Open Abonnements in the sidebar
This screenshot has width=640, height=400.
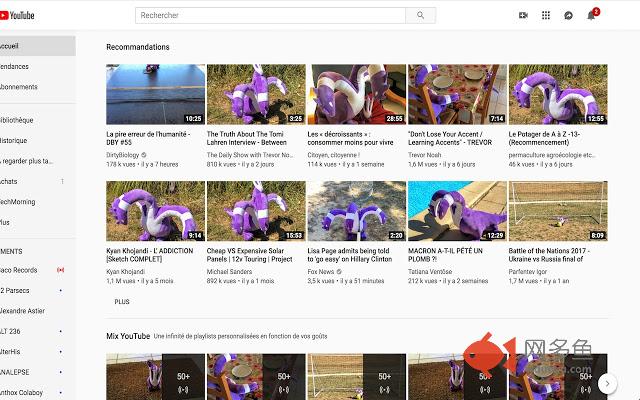point(38,87)
